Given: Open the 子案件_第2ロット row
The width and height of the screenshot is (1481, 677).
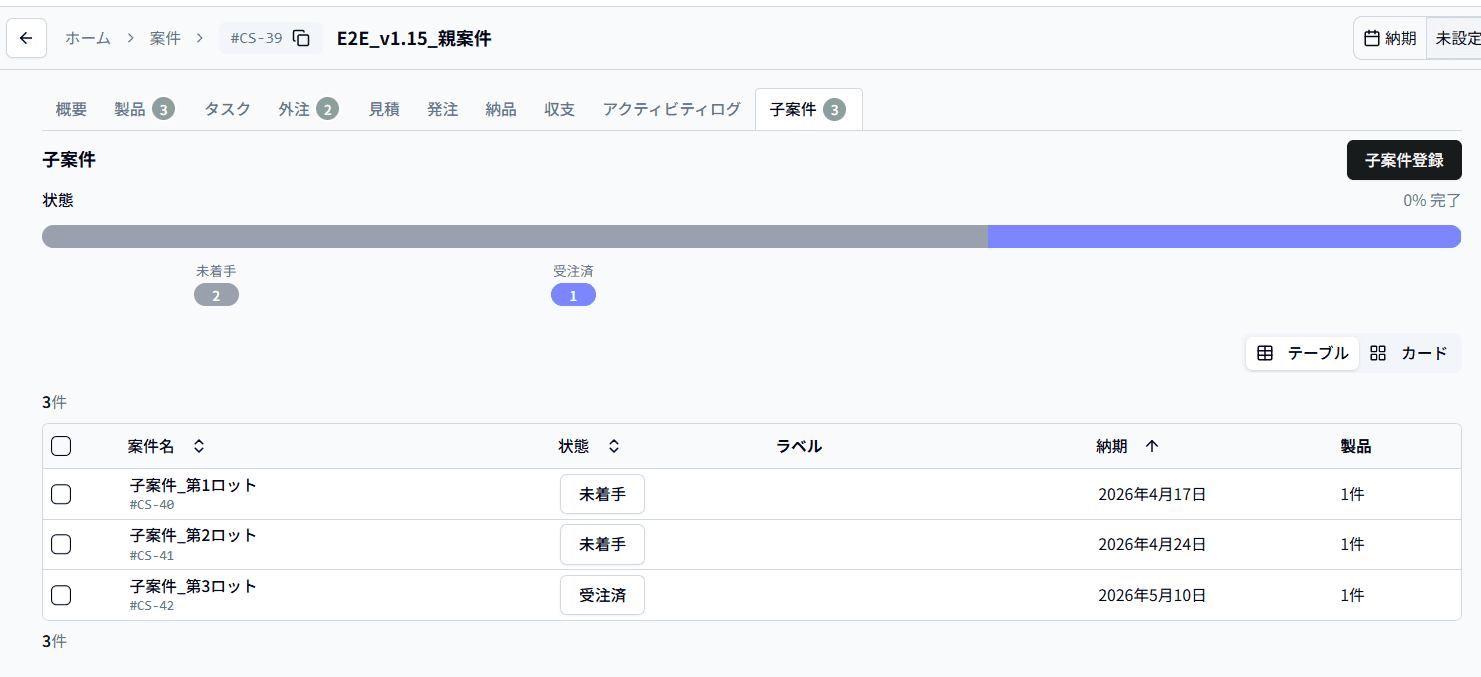Looking at the screenshot, I should coord(190,535).
